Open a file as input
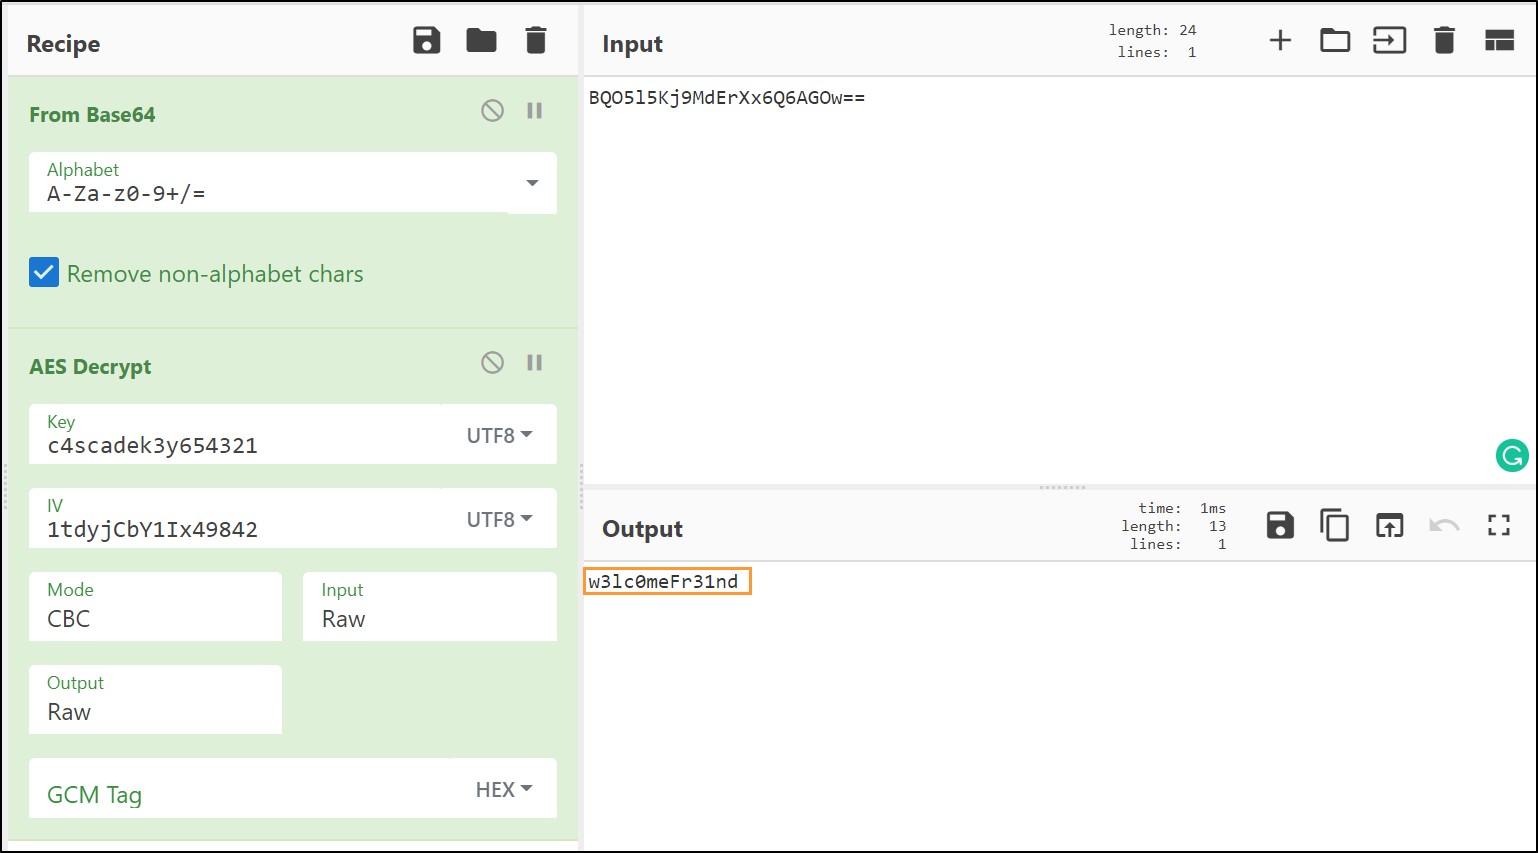The height and width of the screenshot is (853, 1538). tap(1390, 41)
